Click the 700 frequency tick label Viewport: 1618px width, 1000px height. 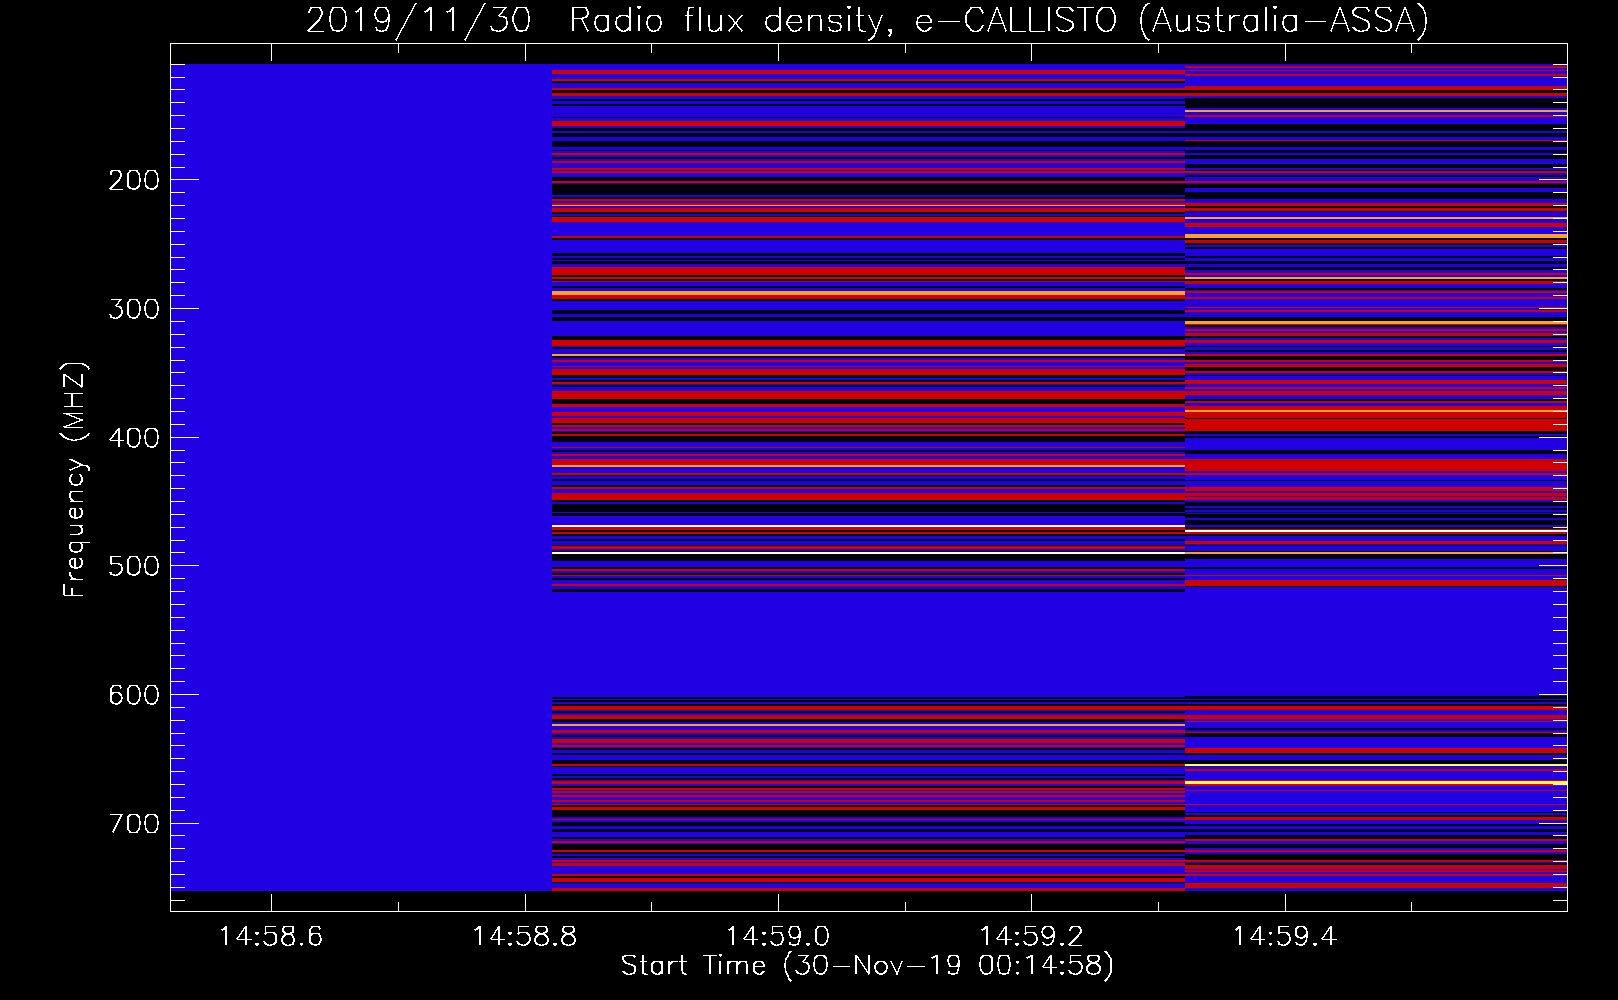(x=134, y=824)
